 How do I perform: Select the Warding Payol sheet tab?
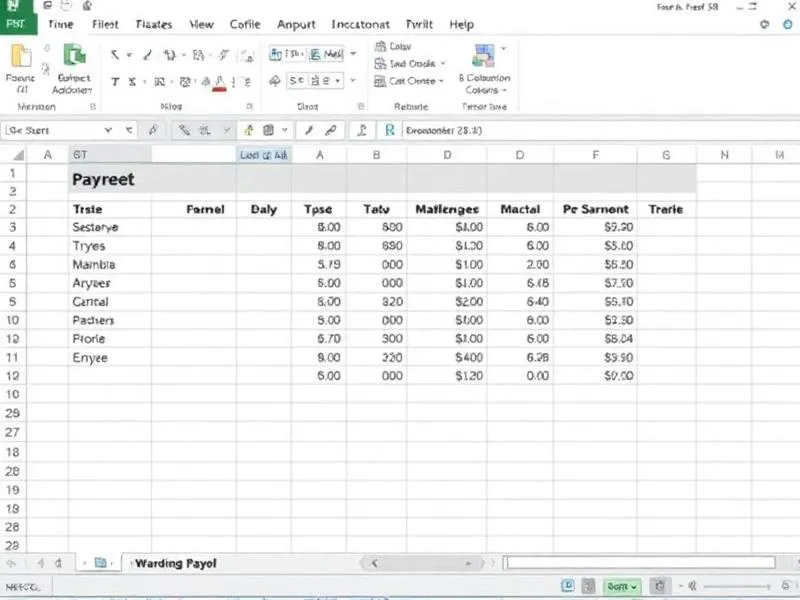[176, 563]
